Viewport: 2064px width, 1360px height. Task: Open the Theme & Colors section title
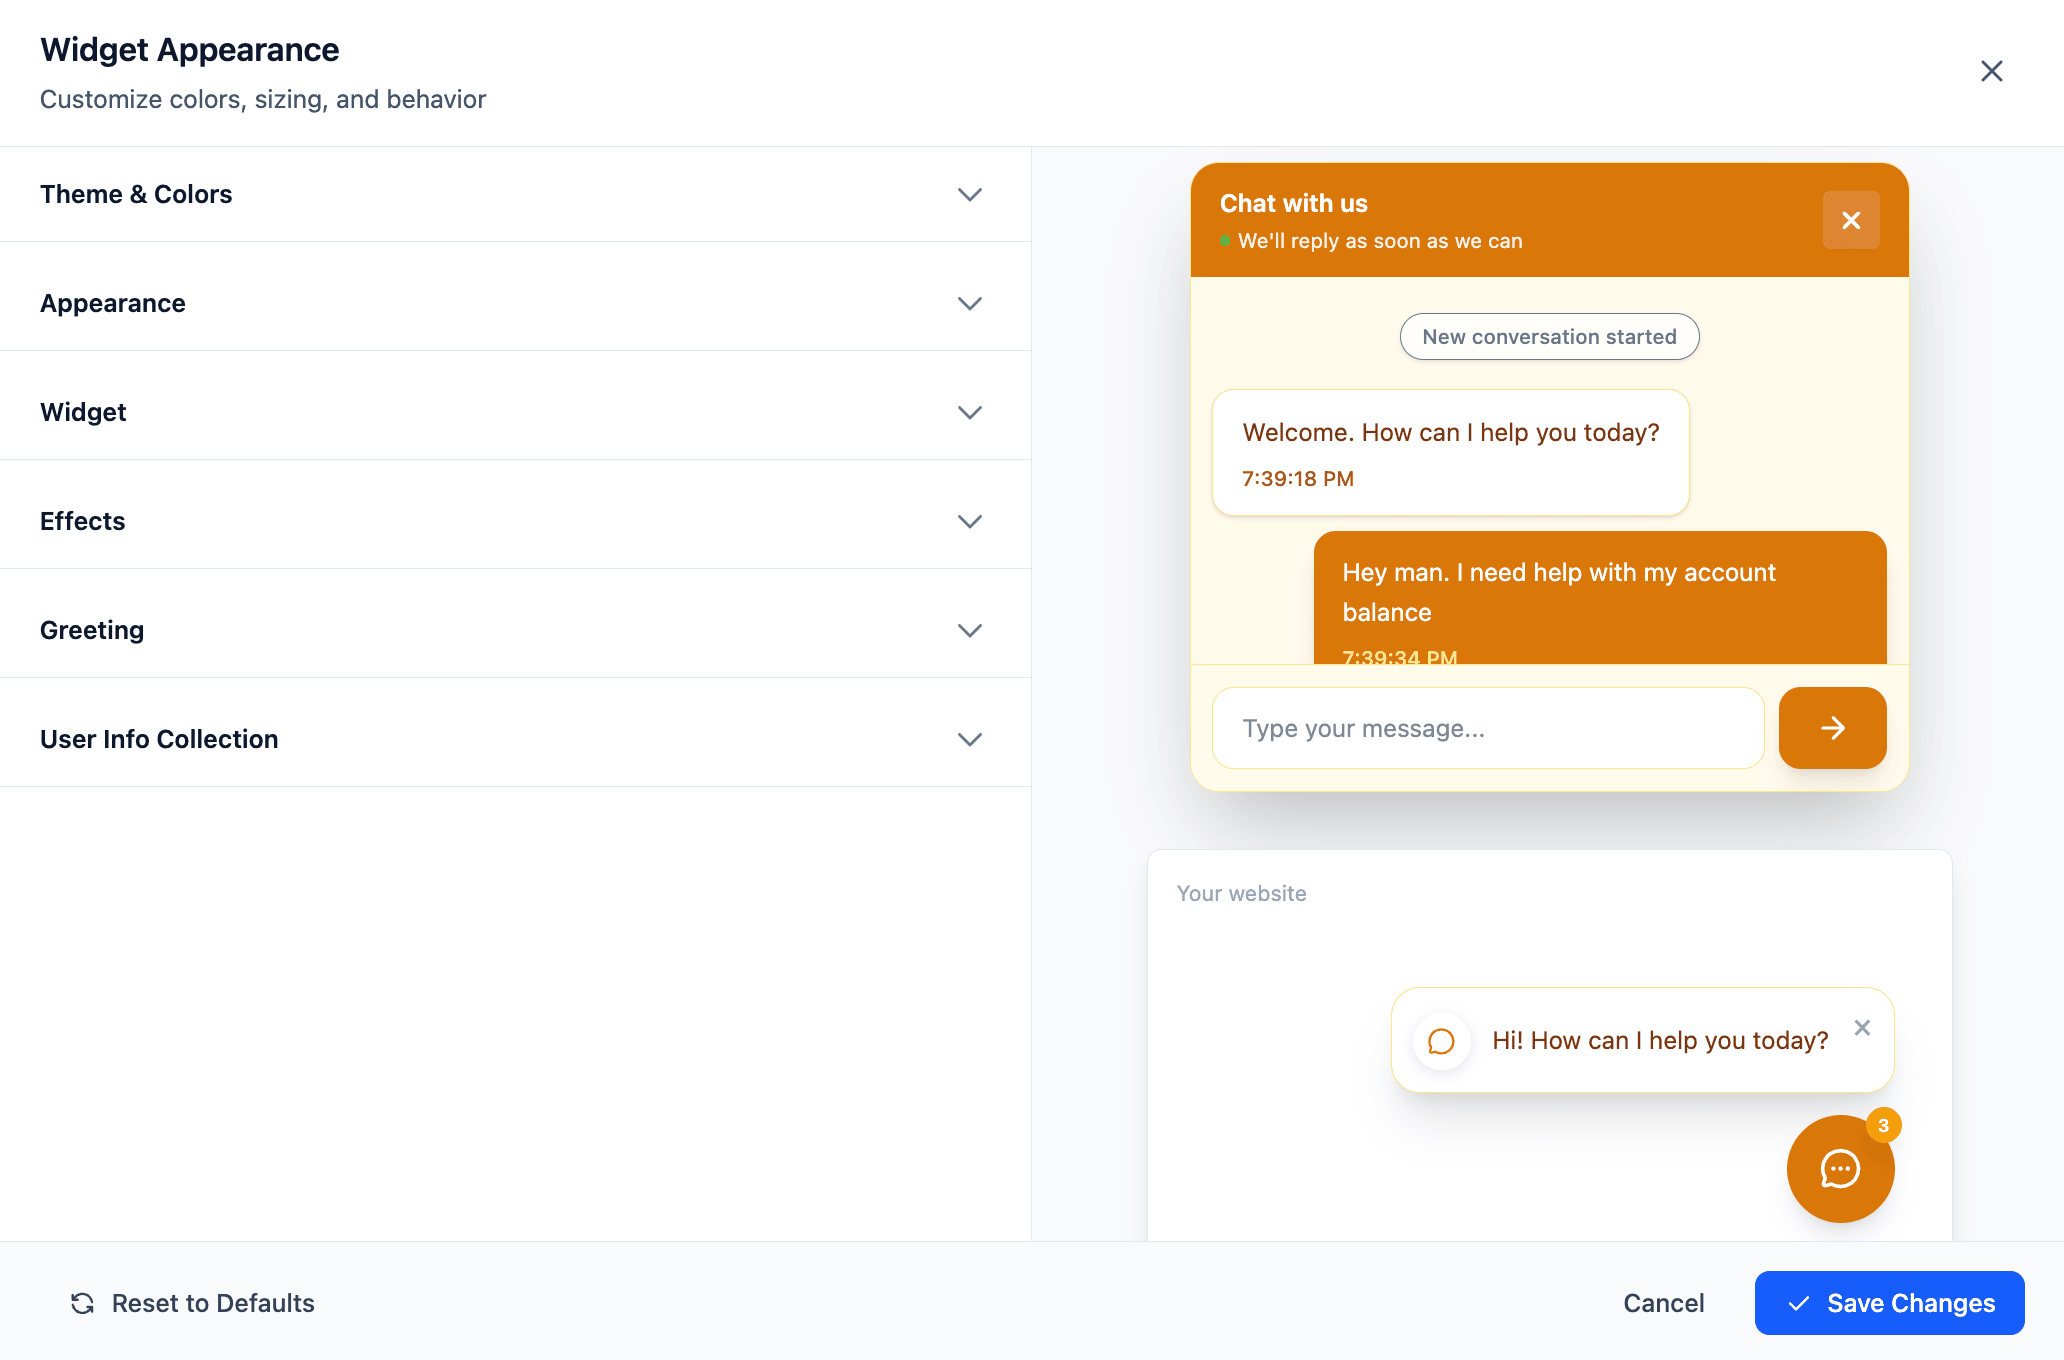(x=136, y=194)
